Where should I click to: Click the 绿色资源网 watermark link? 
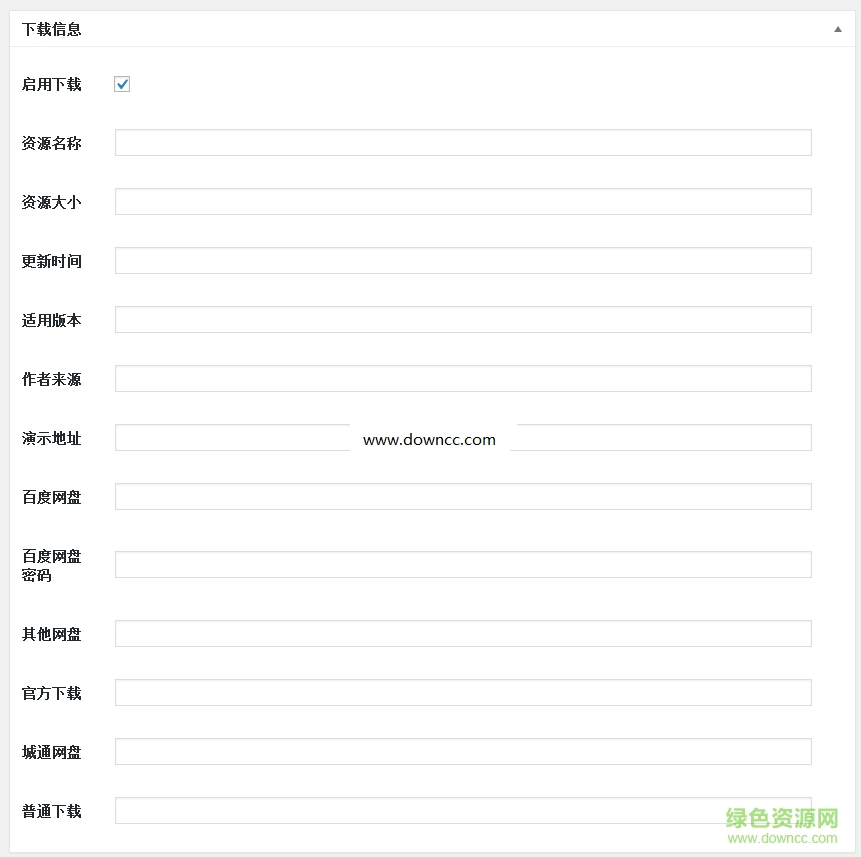pyautogui.click(x=783, y=816)
